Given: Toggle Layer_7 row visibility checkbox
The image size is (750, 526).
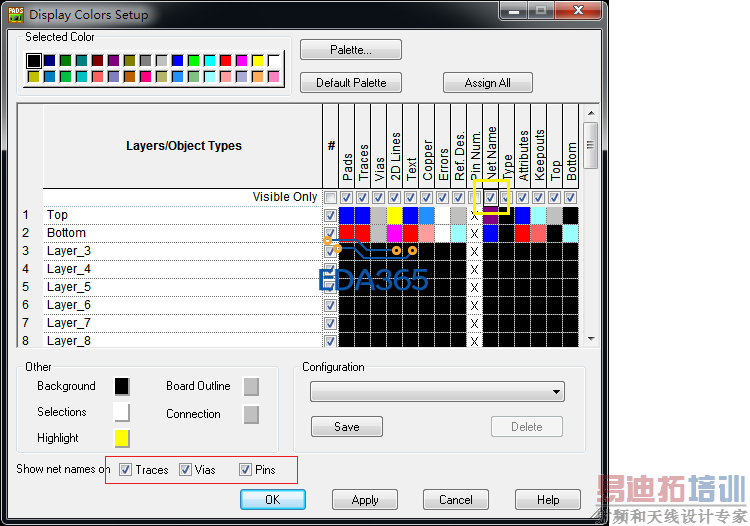Looking at the screenshot, I should (331, 323).
